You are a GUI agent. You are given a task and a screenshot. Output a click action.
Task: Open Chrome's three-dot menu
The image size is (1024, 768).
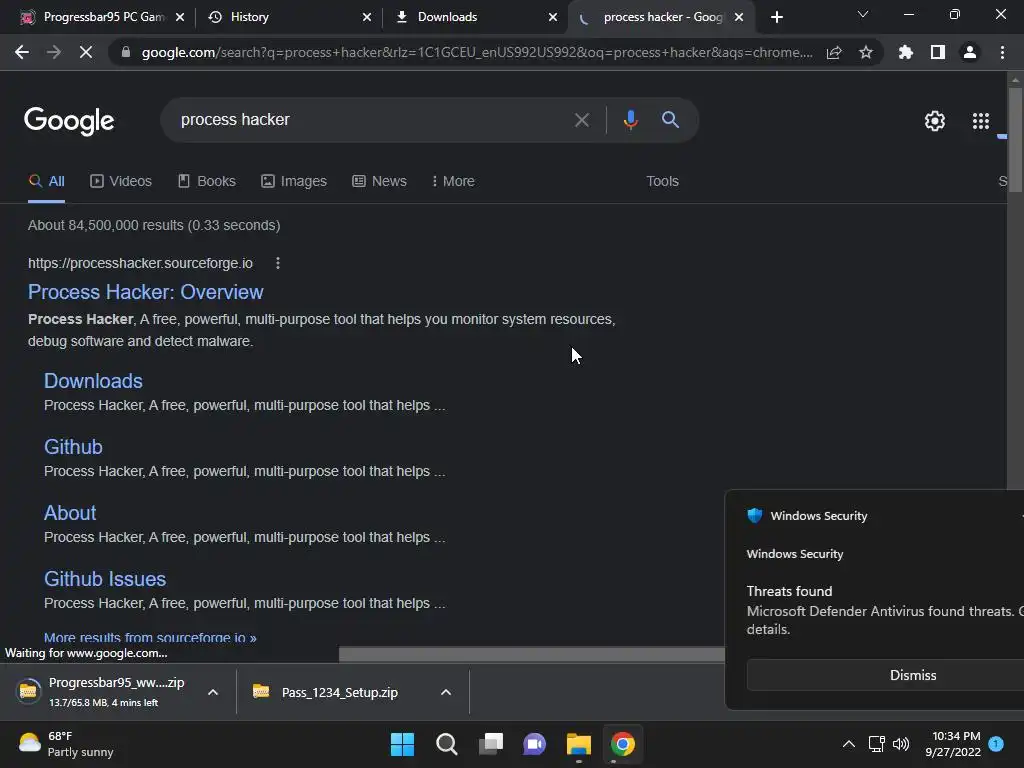[x=1002, y=52]
